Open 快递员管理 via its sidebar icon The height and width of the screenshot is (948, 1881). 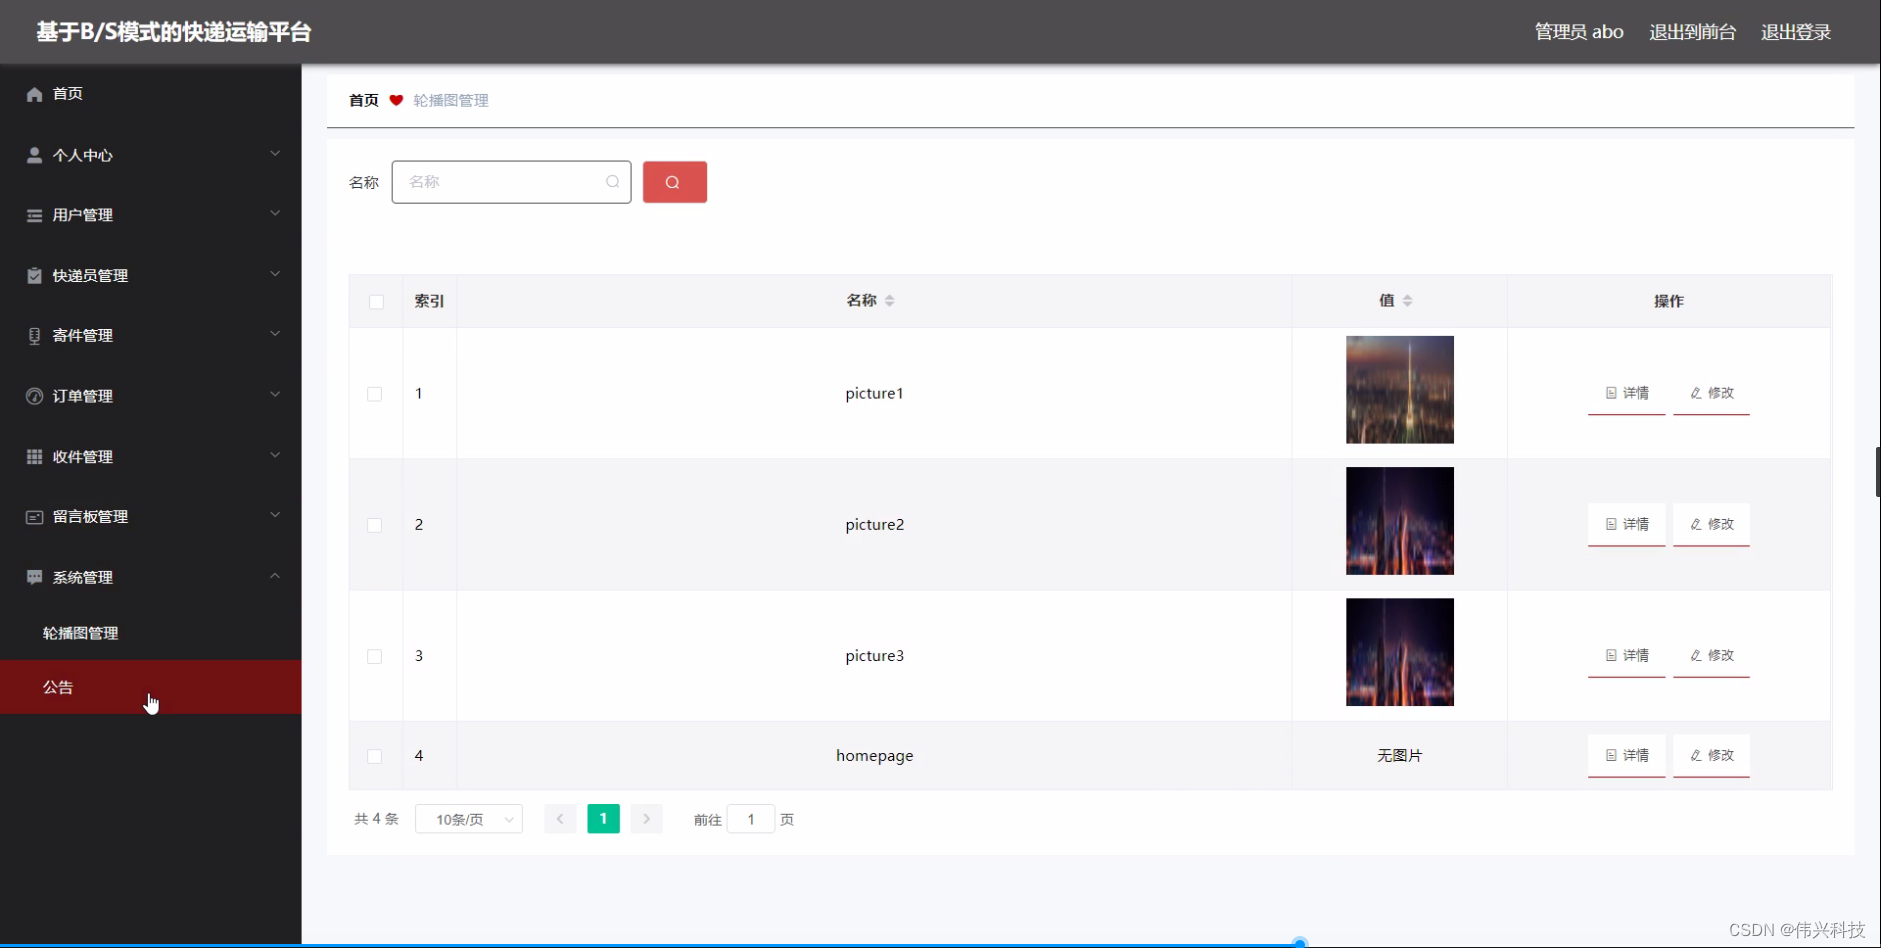33,275
